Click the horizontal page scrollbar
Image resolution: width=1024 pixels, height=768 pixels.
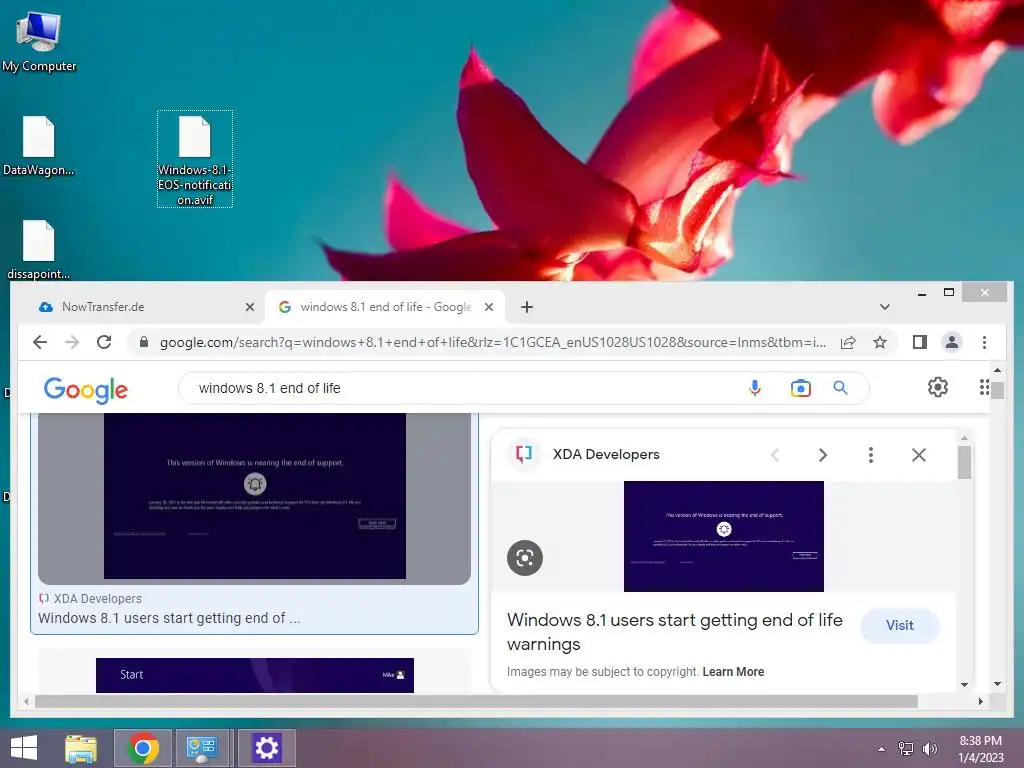point(476,701)
